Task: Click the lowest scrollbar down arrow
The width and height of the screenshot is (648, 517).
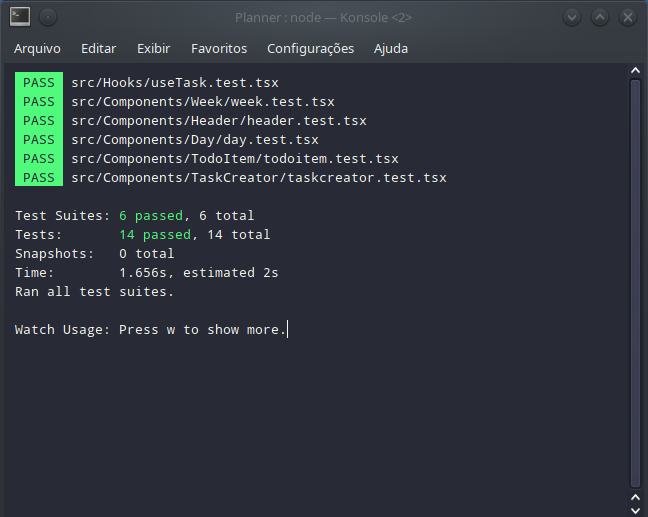Action: tap(636, 511)
